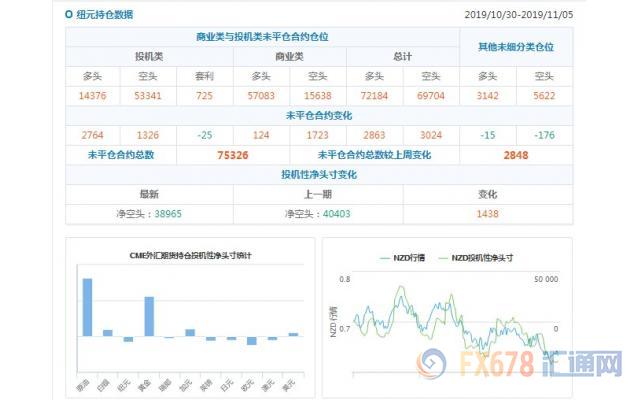Click the 商业类 column group header
The width and height of the screenshot is (640, 400).
pyautogui.click(x=289, y=56)
